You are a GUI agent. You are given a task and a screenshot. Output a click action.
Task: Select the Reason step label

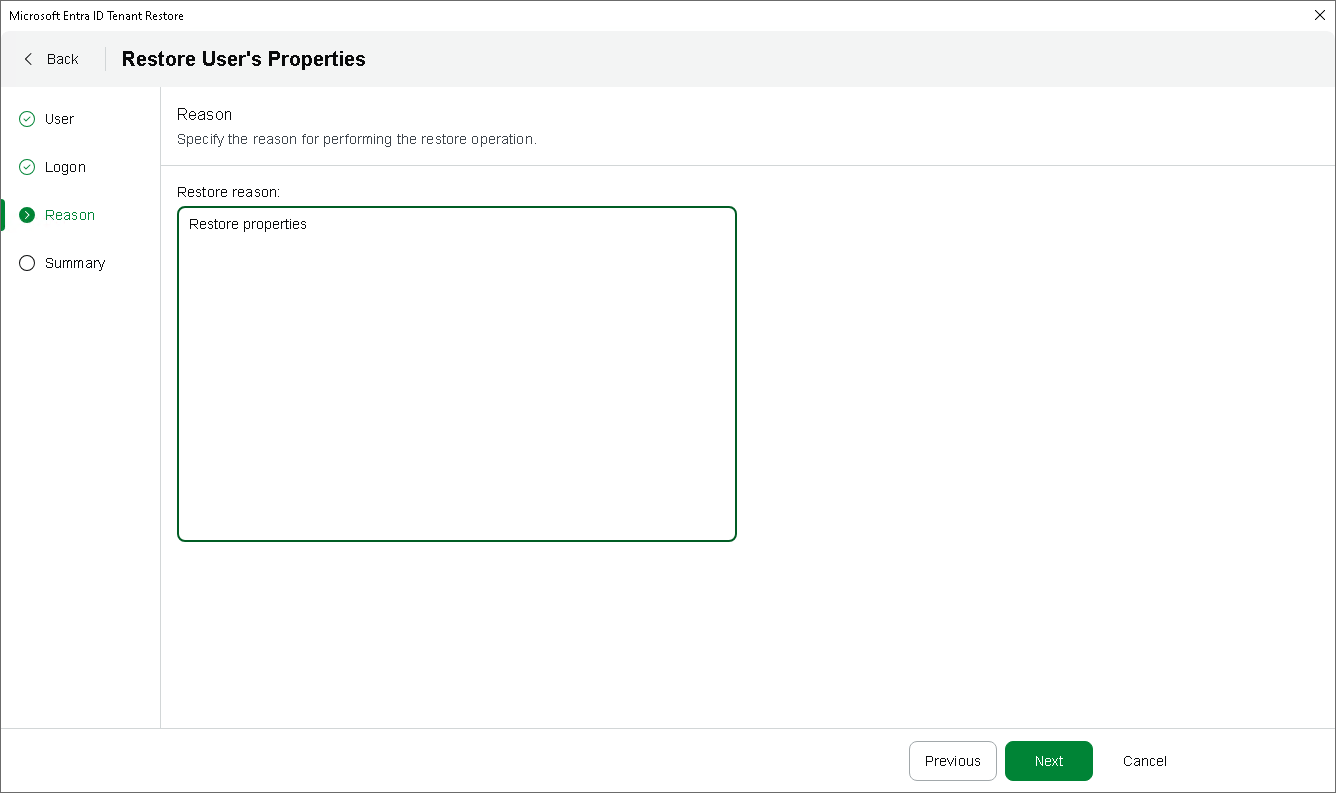[70, 215]
